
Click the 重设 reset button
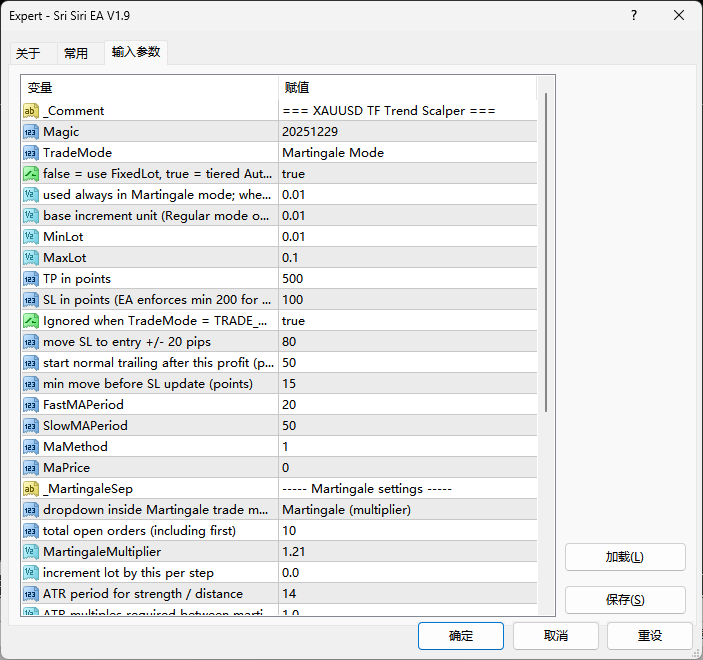(x=650, y=635)
